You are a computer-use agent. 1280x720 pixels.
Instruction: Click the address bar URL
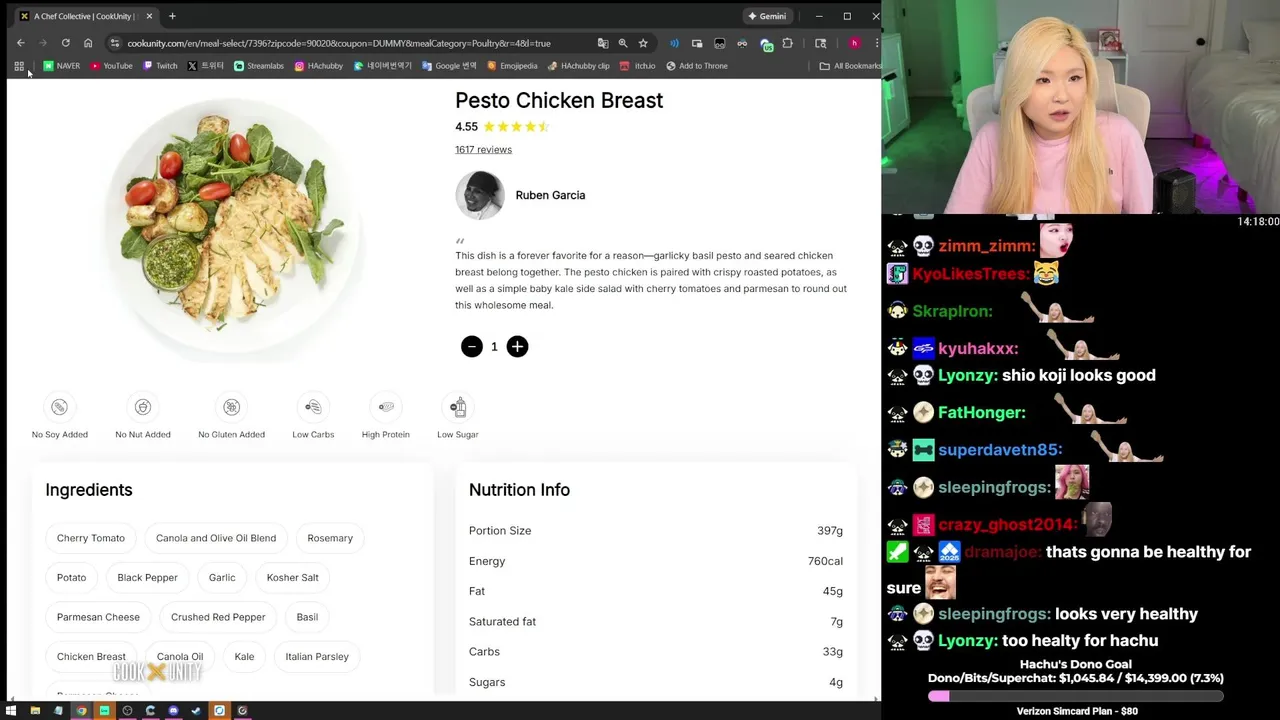[339, 43]
